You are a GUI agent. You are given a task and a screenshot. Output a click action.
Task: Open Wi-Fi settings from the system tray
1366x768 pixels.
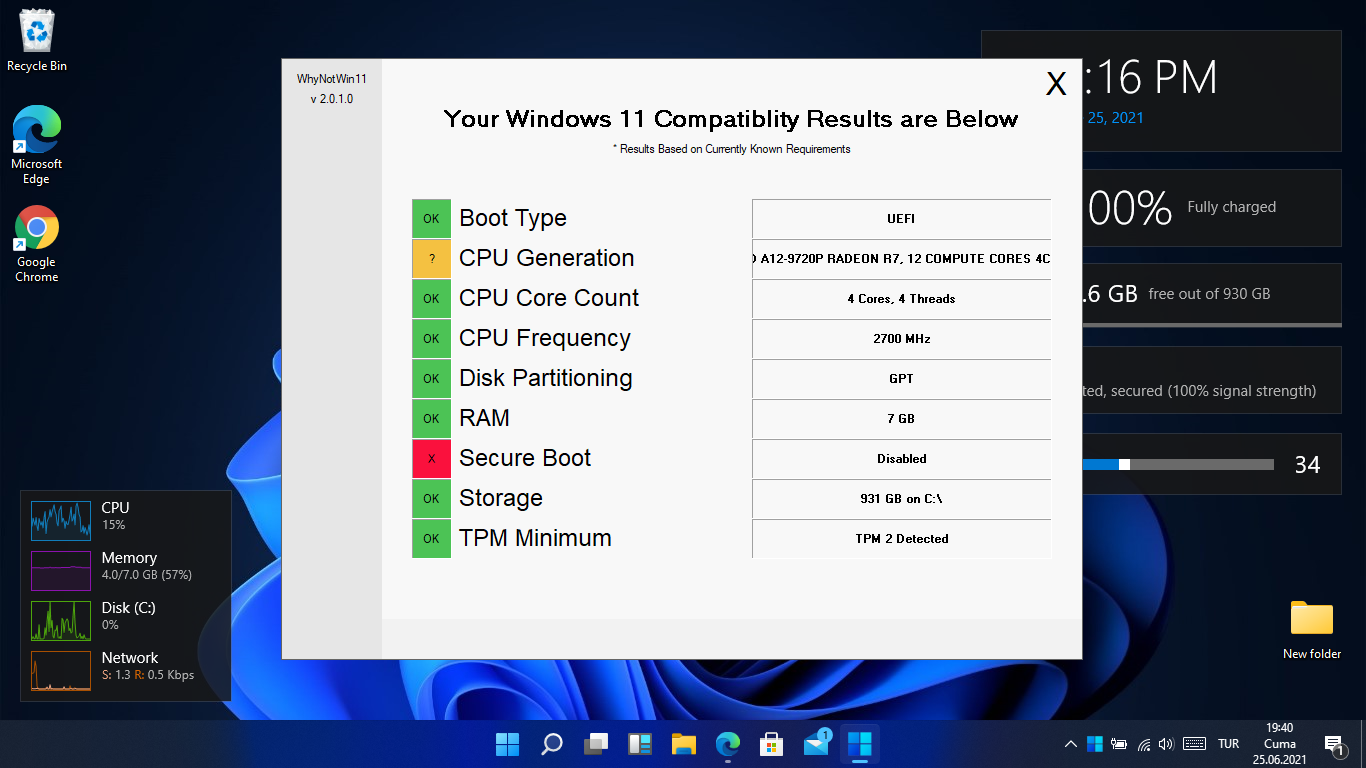(1143, 744)
